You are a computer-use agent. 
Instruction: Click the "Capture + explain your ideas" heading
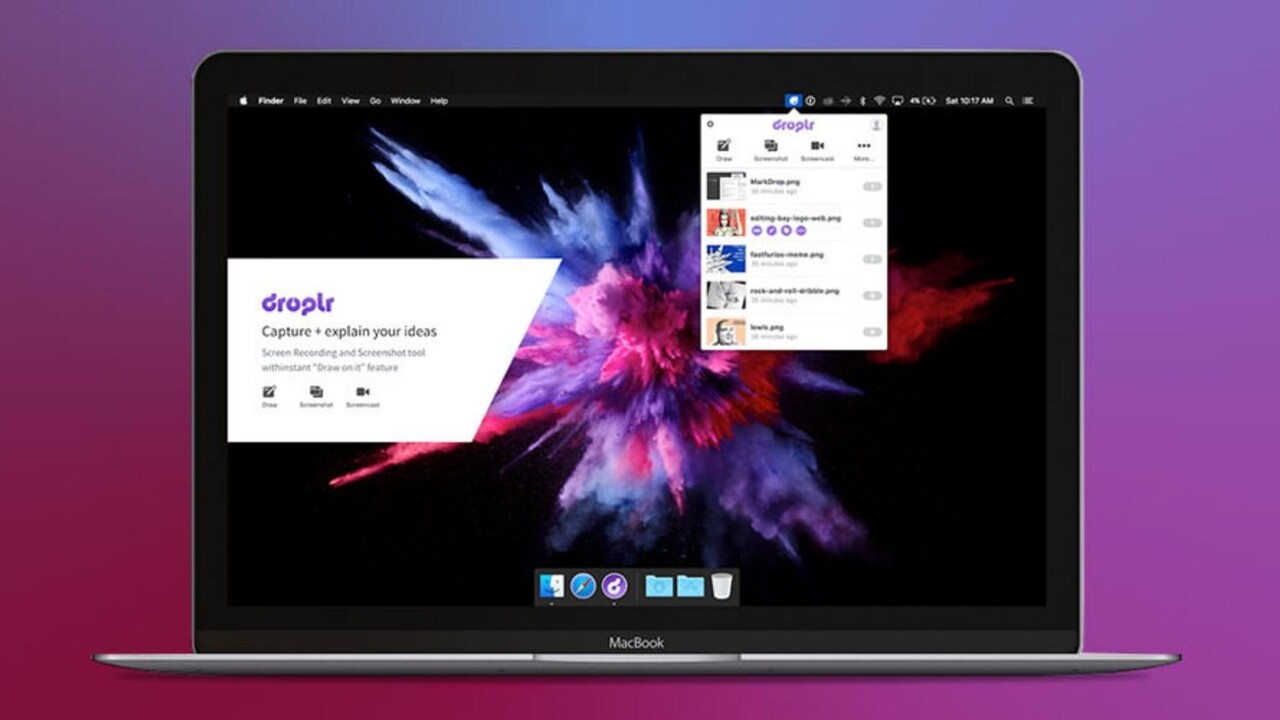coord(349,332)
